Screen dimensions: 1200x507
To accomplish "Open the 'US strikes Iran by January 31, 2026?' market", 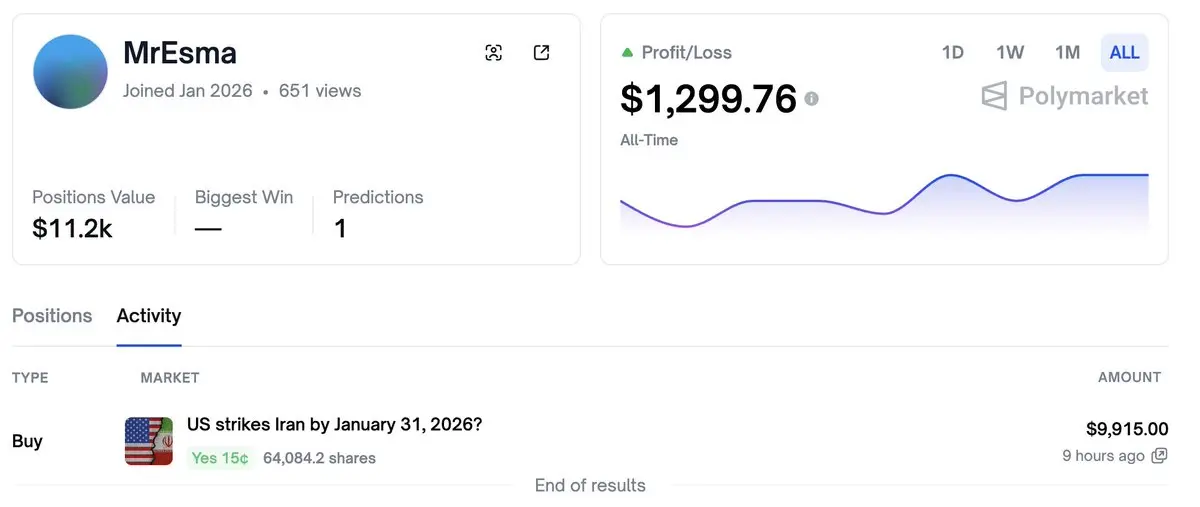I will pyautogui.click(x=334, y=425).
